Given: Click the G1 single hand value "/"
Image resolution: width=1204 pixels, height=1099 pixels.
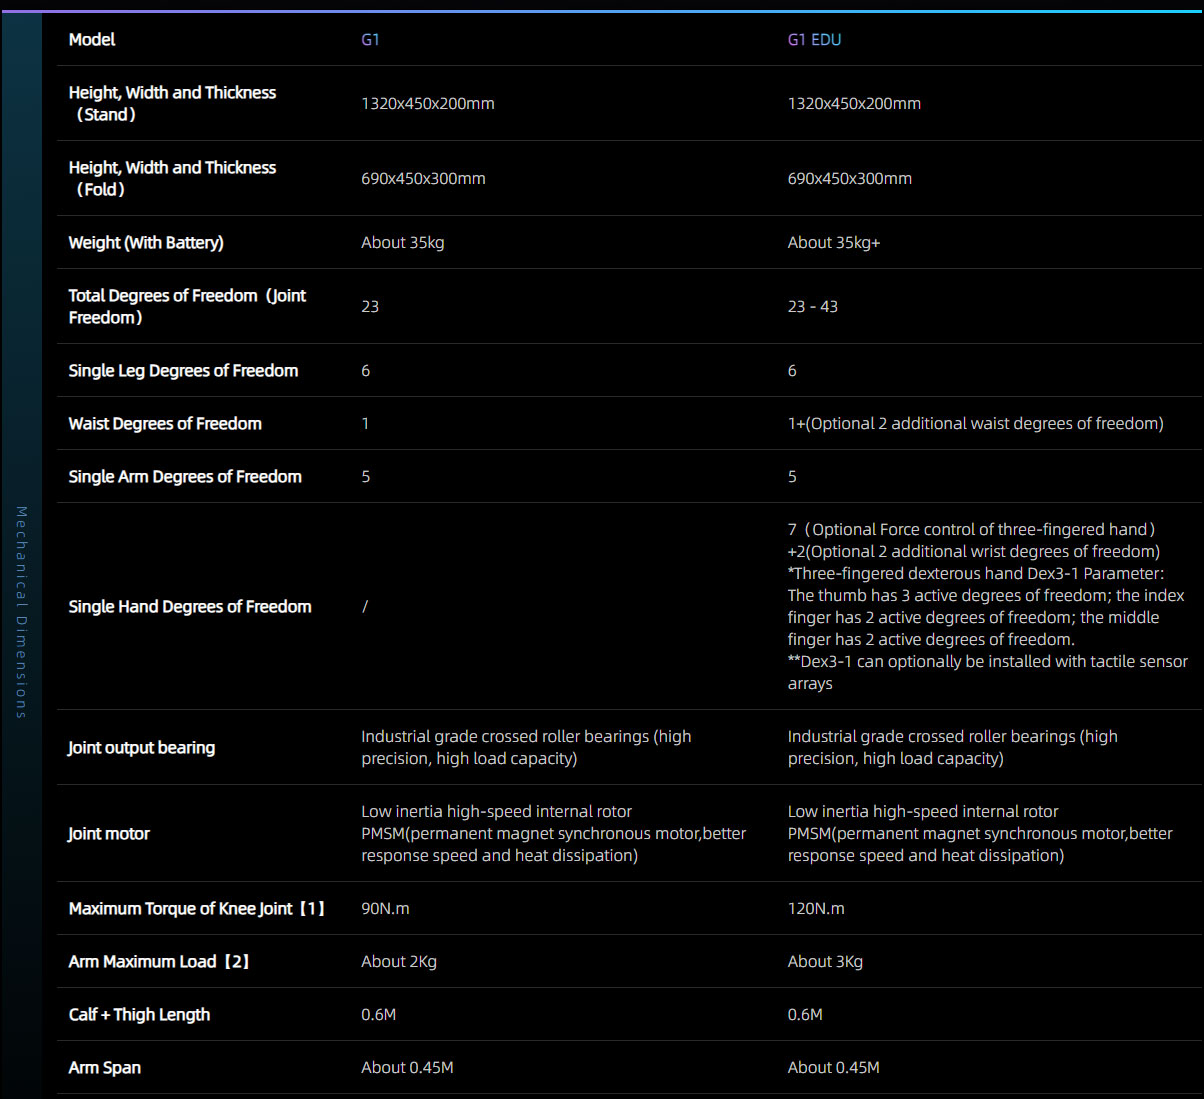Looking at the screenshot, I should [365, 606].
